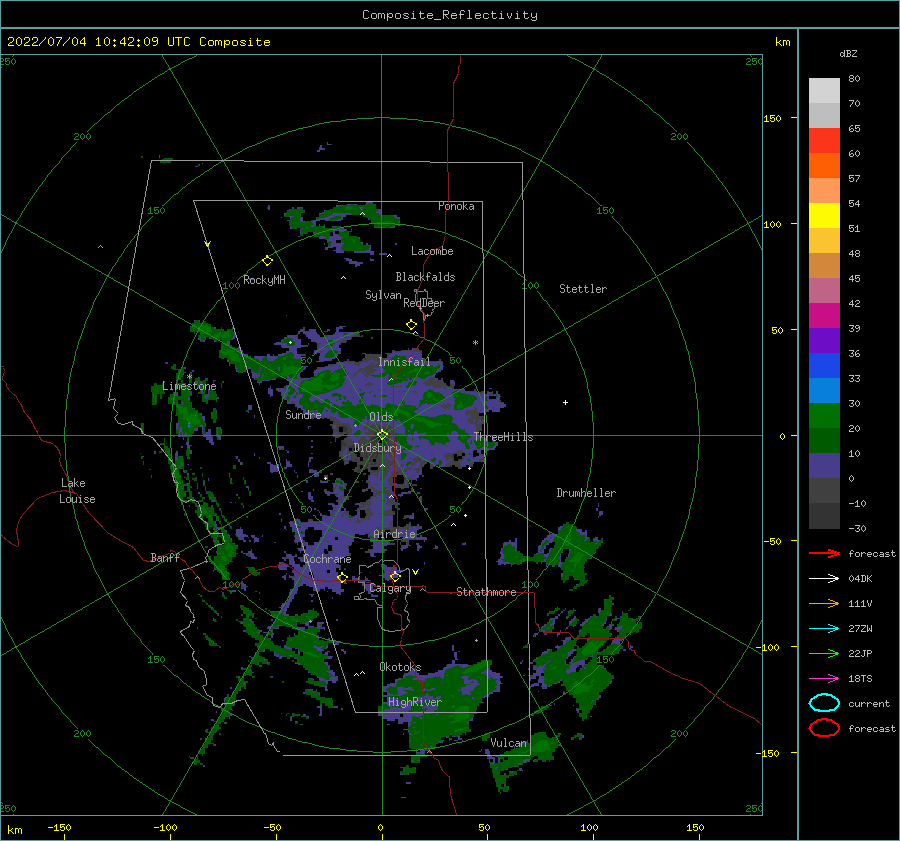Click the Cochrane town label
The width and height of the screenshot is (900, 841).
coord(327,559)
